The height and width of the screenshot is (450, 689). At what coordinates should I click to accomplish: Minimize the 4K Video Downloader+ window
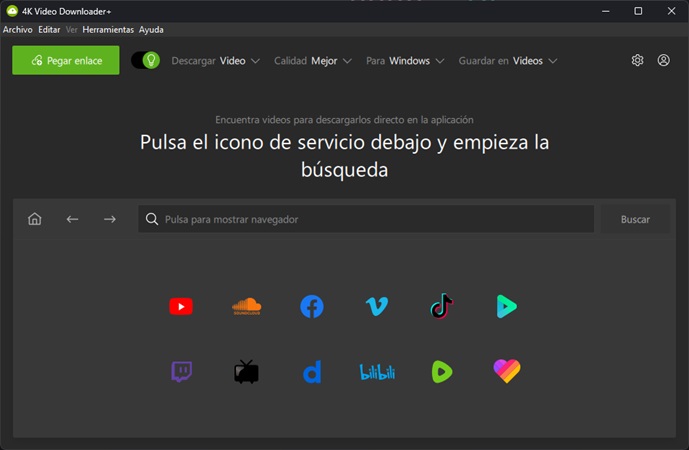pos(606,11)
